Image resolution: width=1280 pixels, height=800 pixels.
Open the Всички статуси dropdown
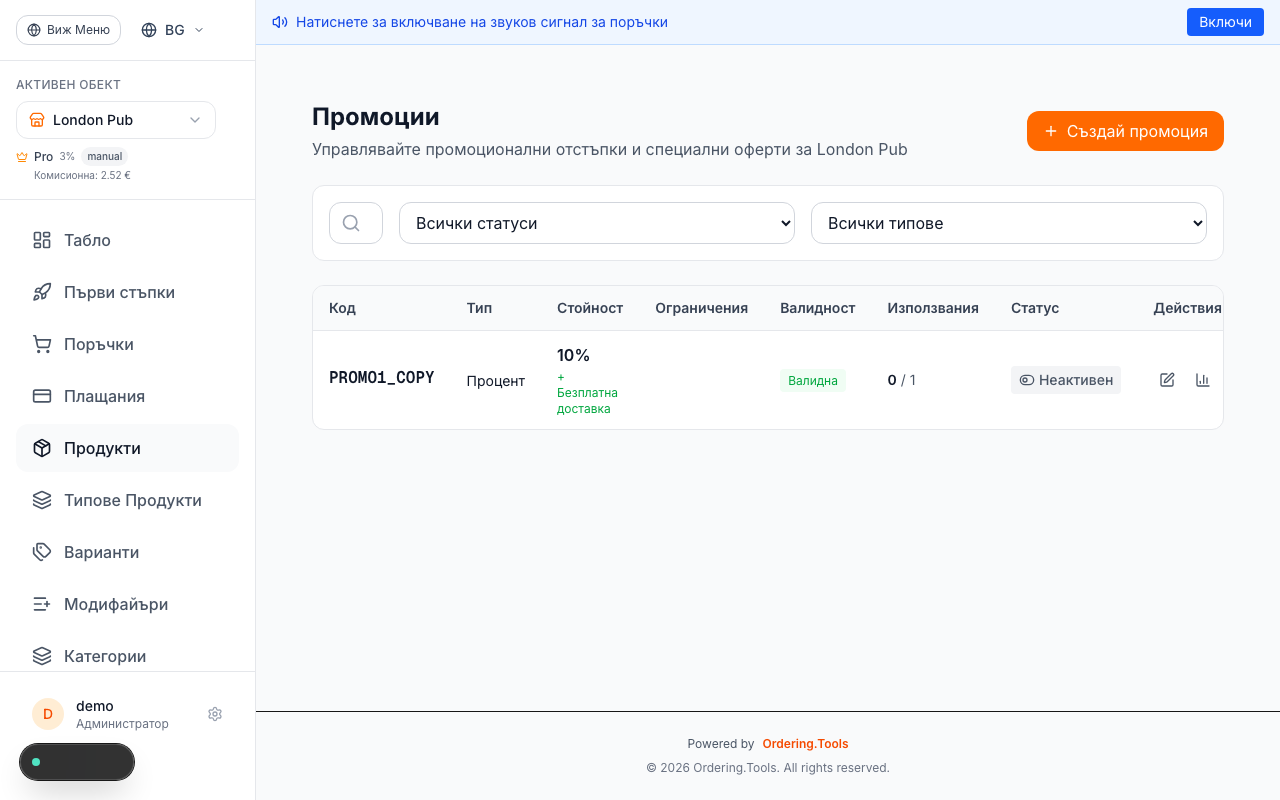[x=597, y=223]
